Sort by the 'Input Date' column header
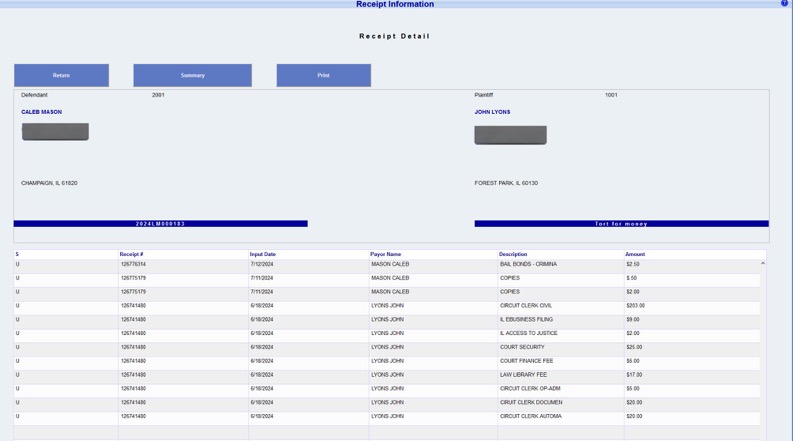 pos(262,254)
